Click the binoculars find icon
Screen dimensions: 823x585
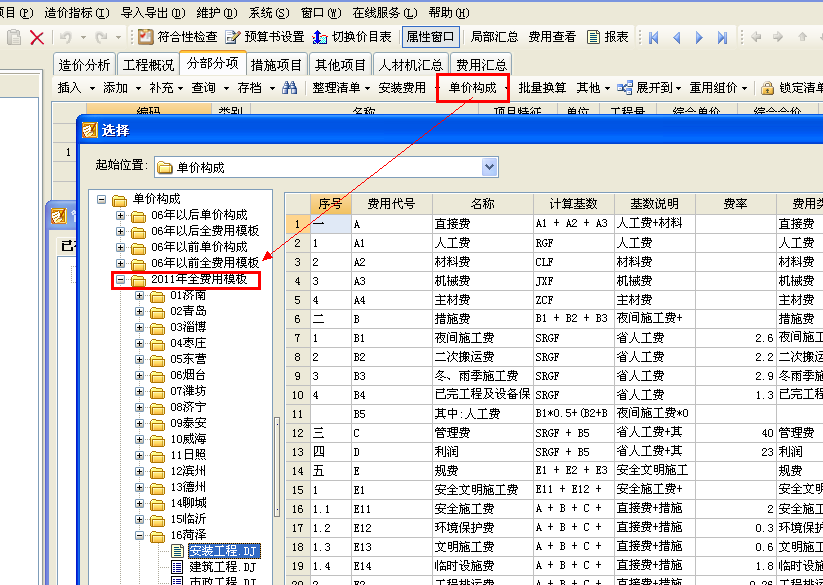point(290,88)
